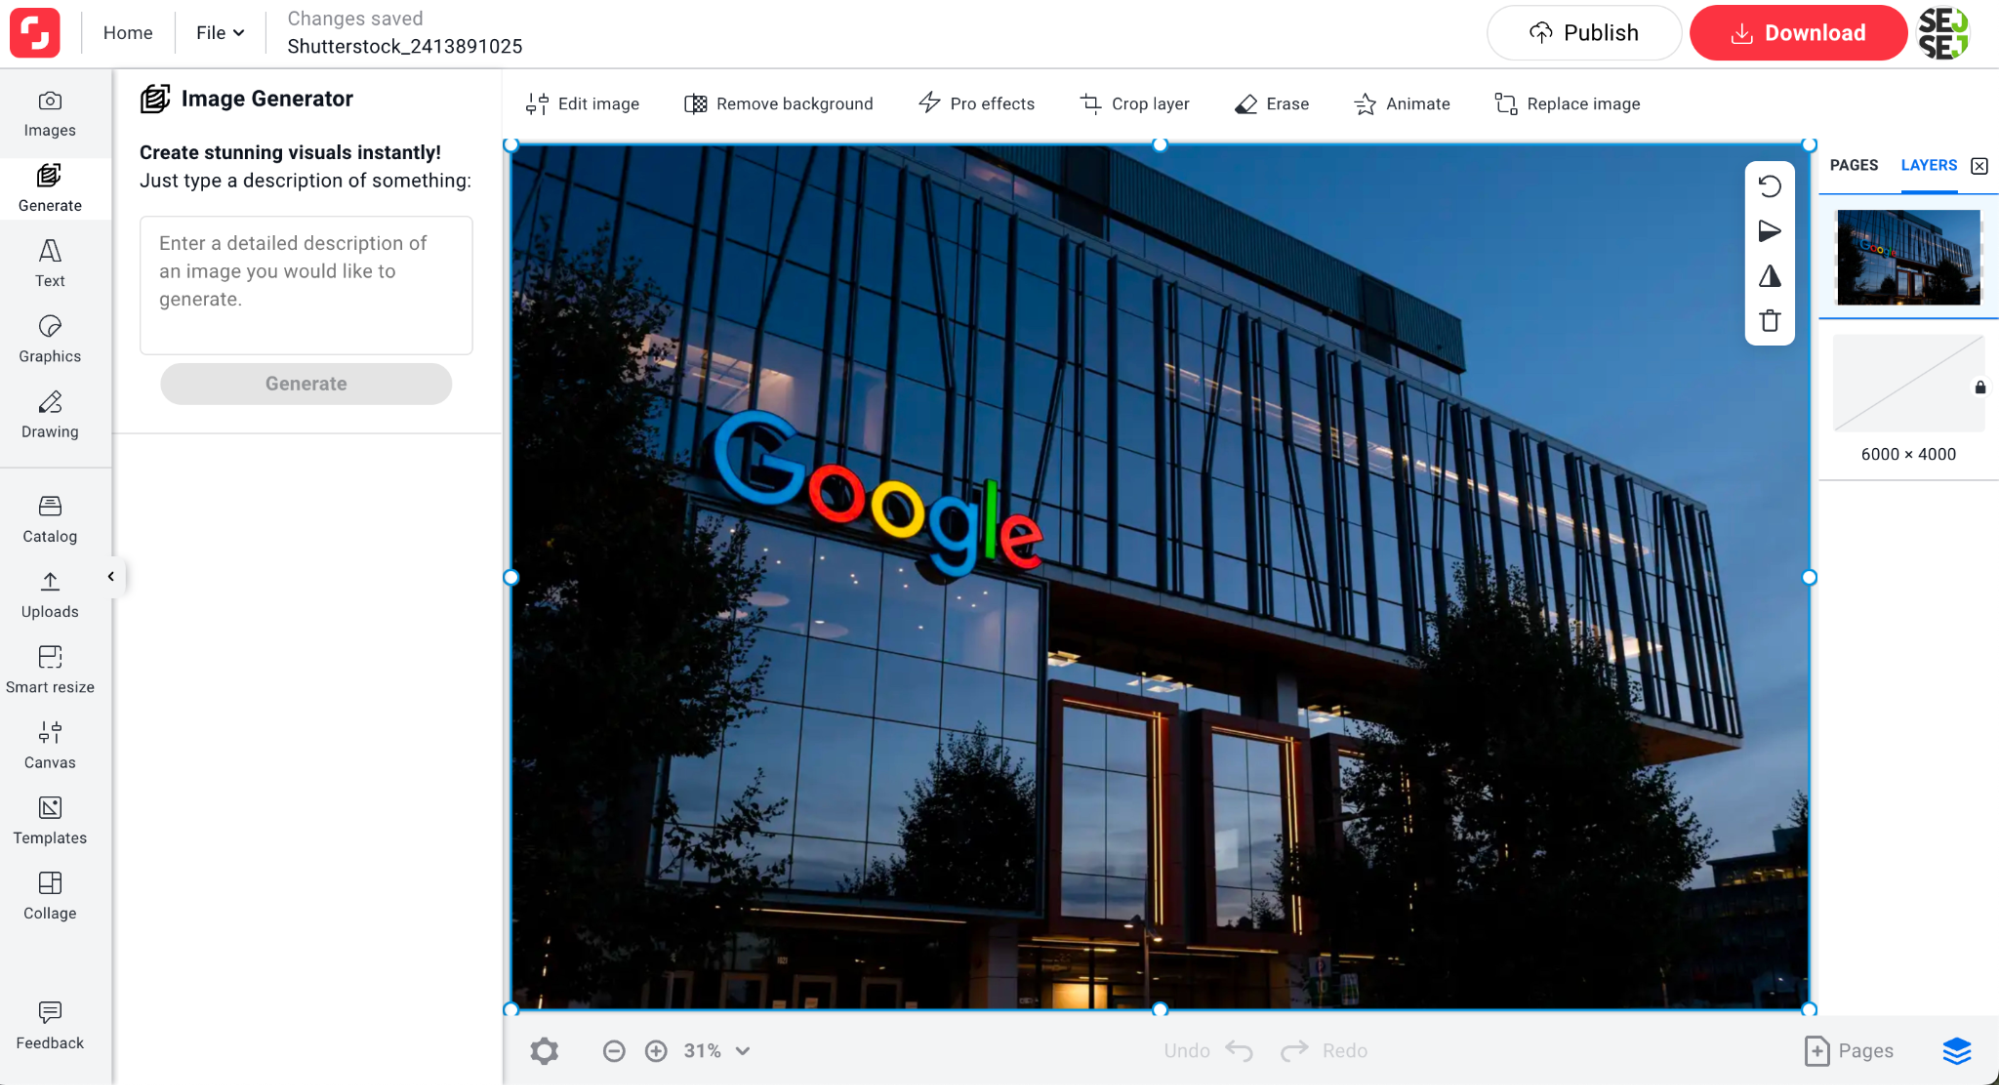Viewport: 1999px width, 1086px height.
Task: Click the canvas settings gear icon
Action: tap(544, 1050)
